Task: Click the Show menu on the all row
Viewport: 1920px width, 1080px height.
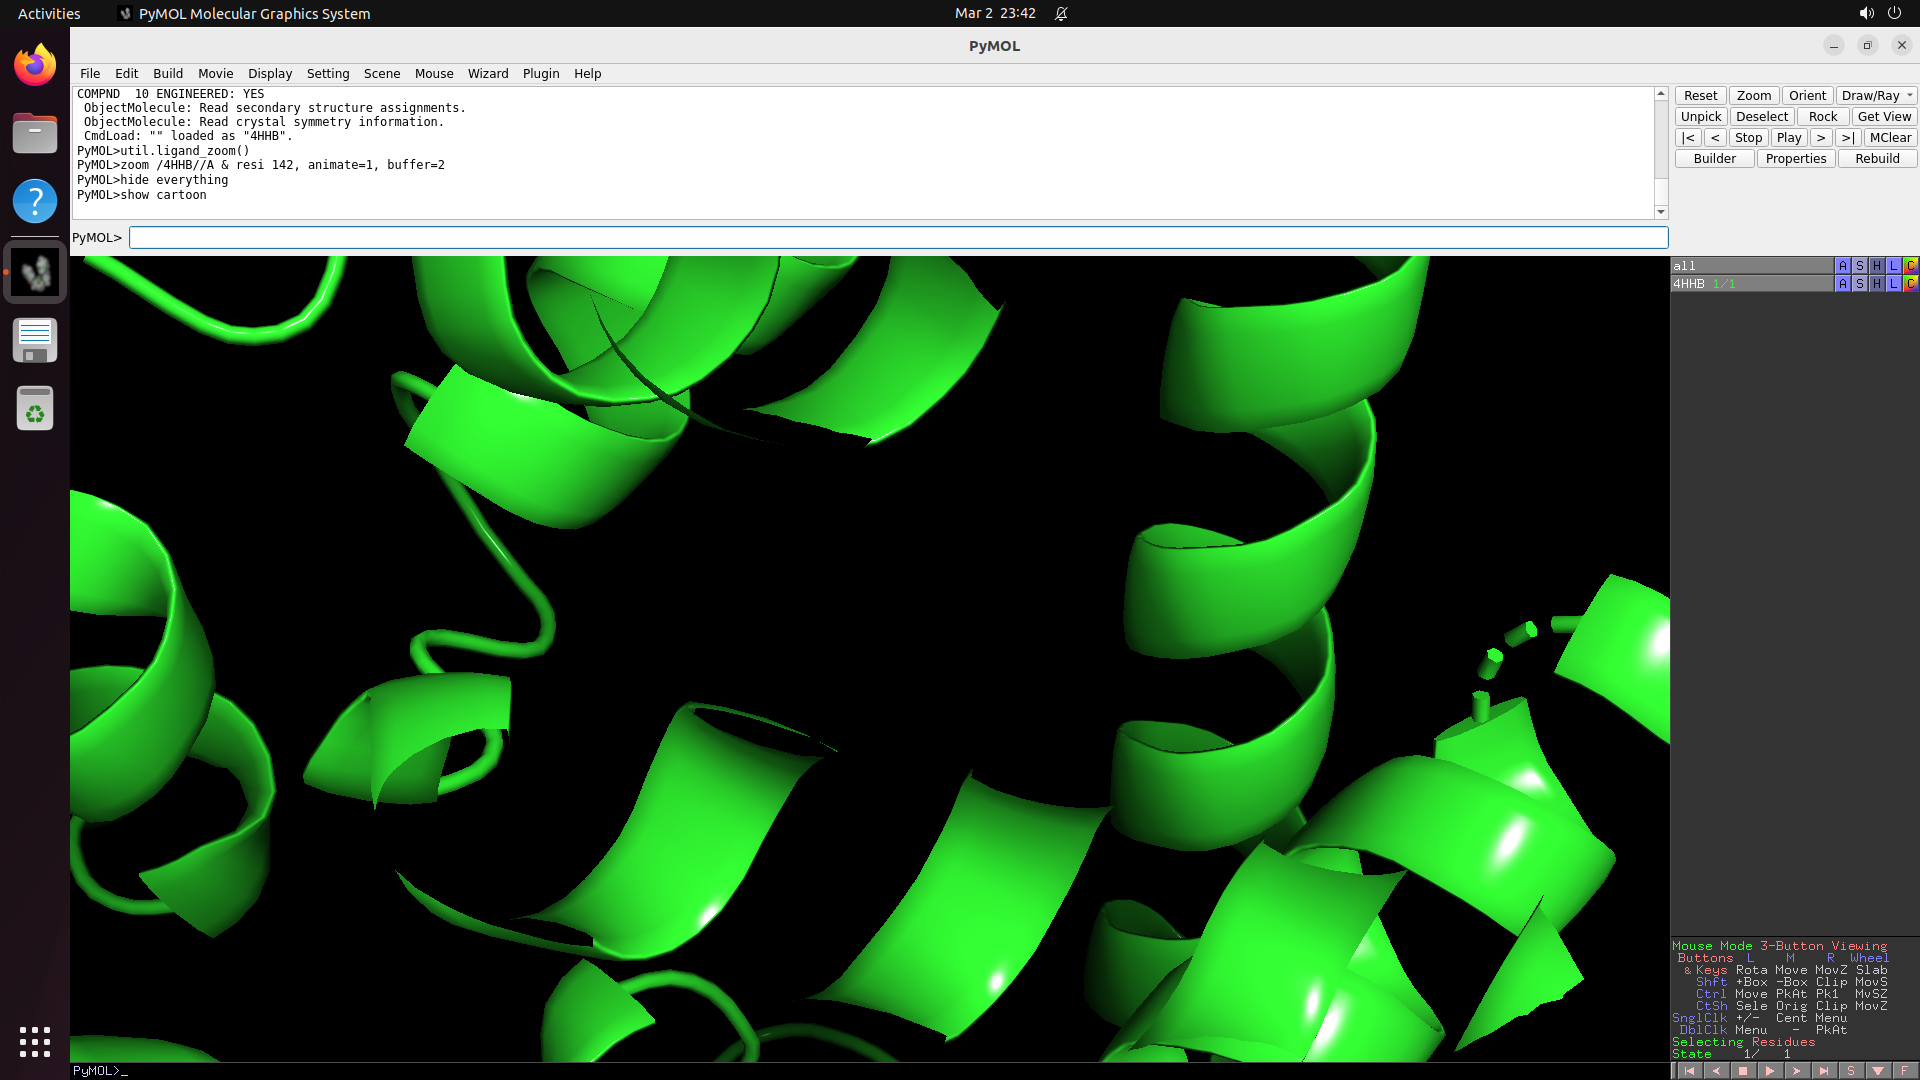Action: click(1860, 266)
